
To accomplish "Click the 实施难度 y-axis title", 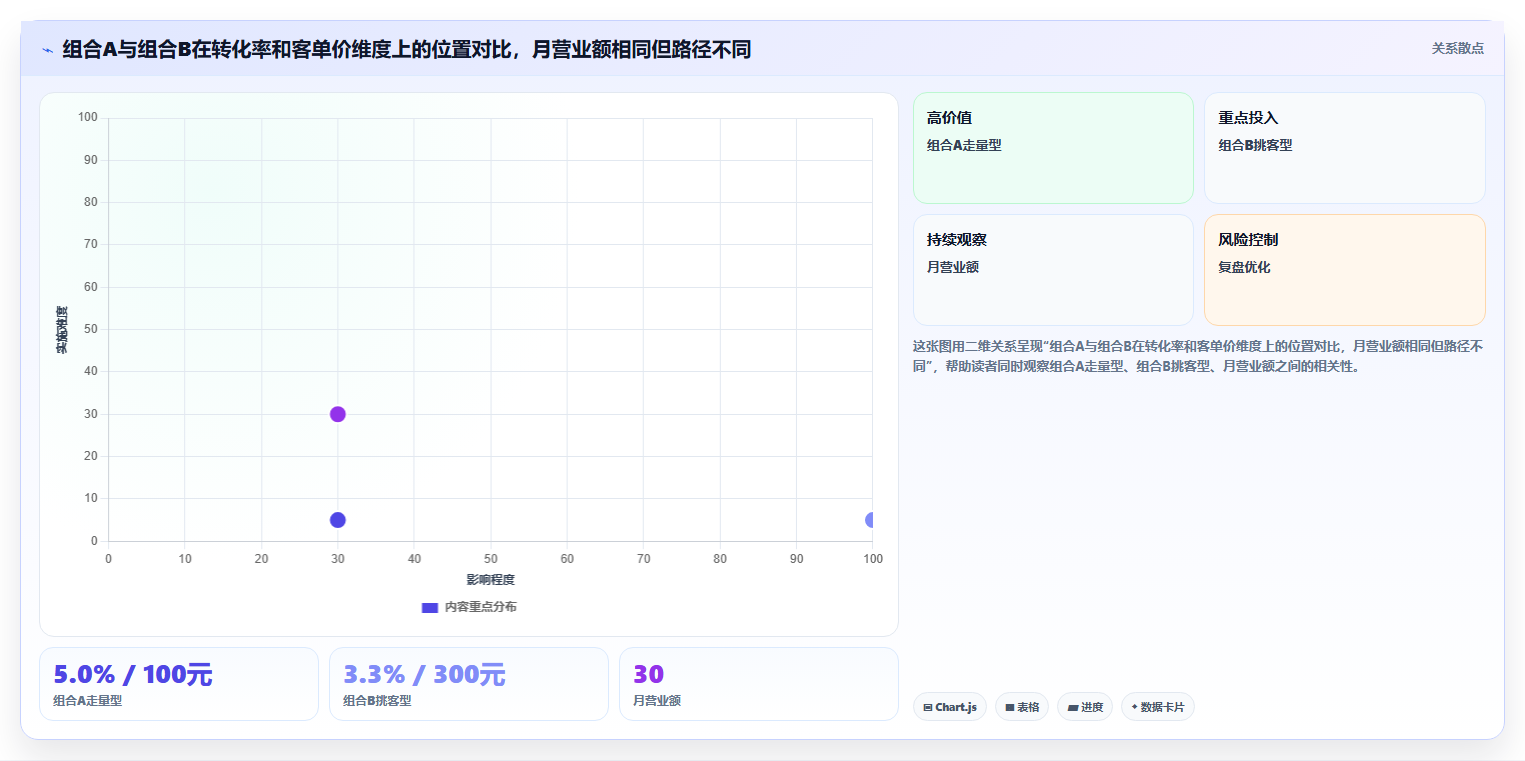I will coord(62,330).
